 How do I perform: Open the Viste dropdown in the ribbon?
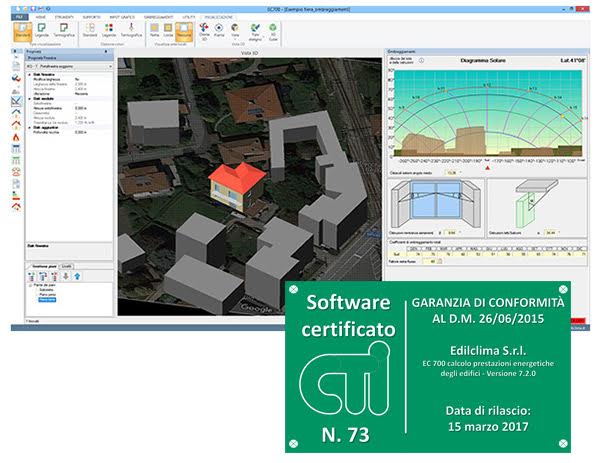click(x=235, y=31)
